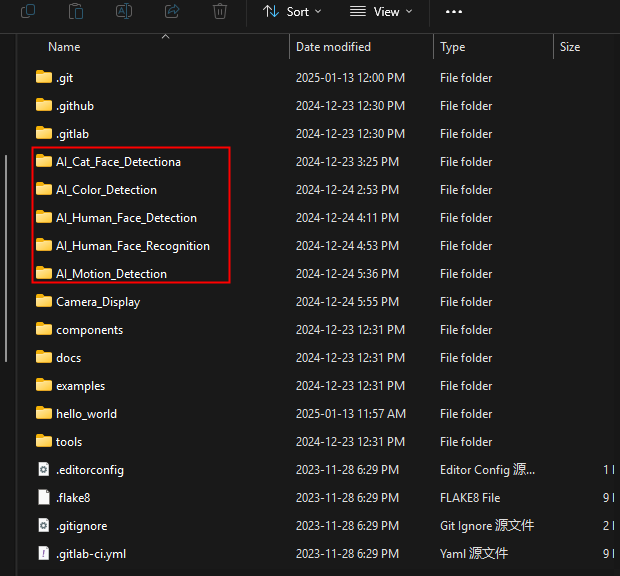Click the hello_world folder name

[87, 414]
